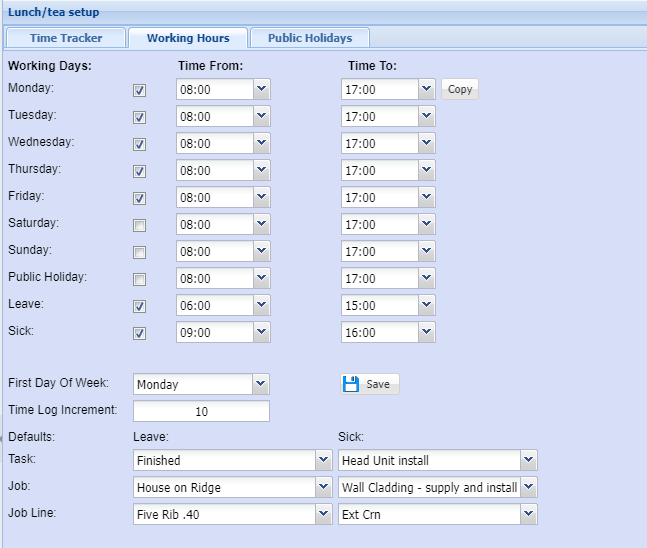Open Sick Job dropdown for Wall Cladding
Image resolution: width=647 pixels, height=548 pixels.
pyautogui.click(x=529, y=488)
